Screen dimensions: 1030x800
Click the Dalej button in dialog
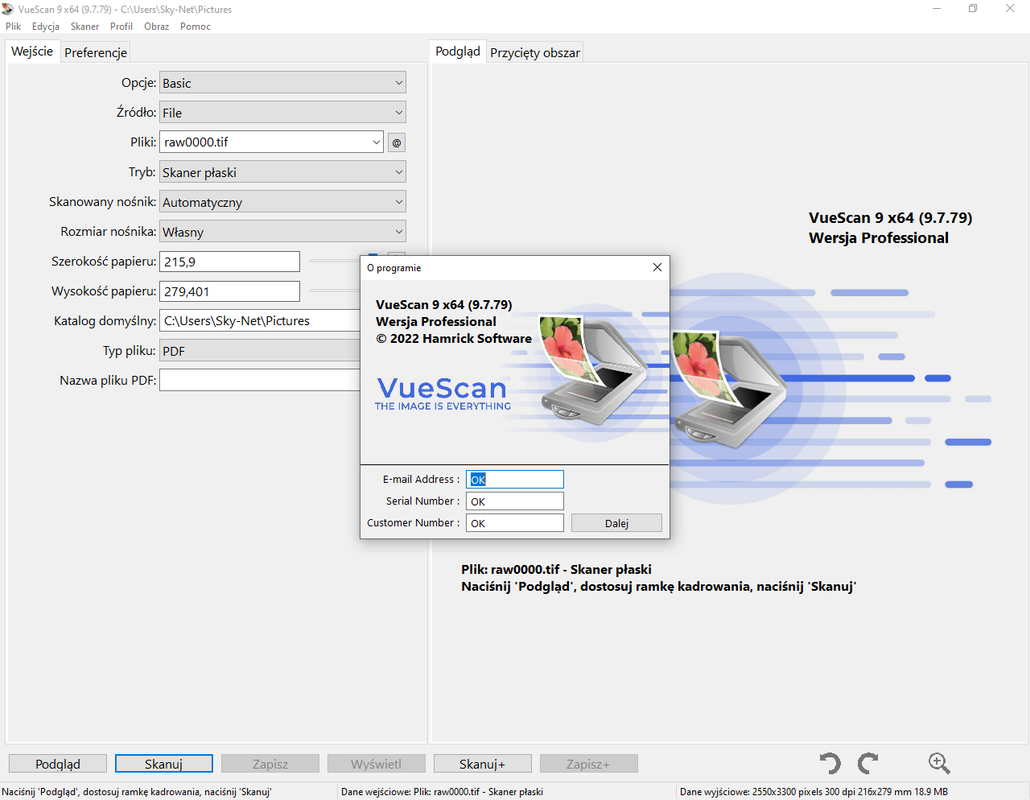(x=616, y=523)
